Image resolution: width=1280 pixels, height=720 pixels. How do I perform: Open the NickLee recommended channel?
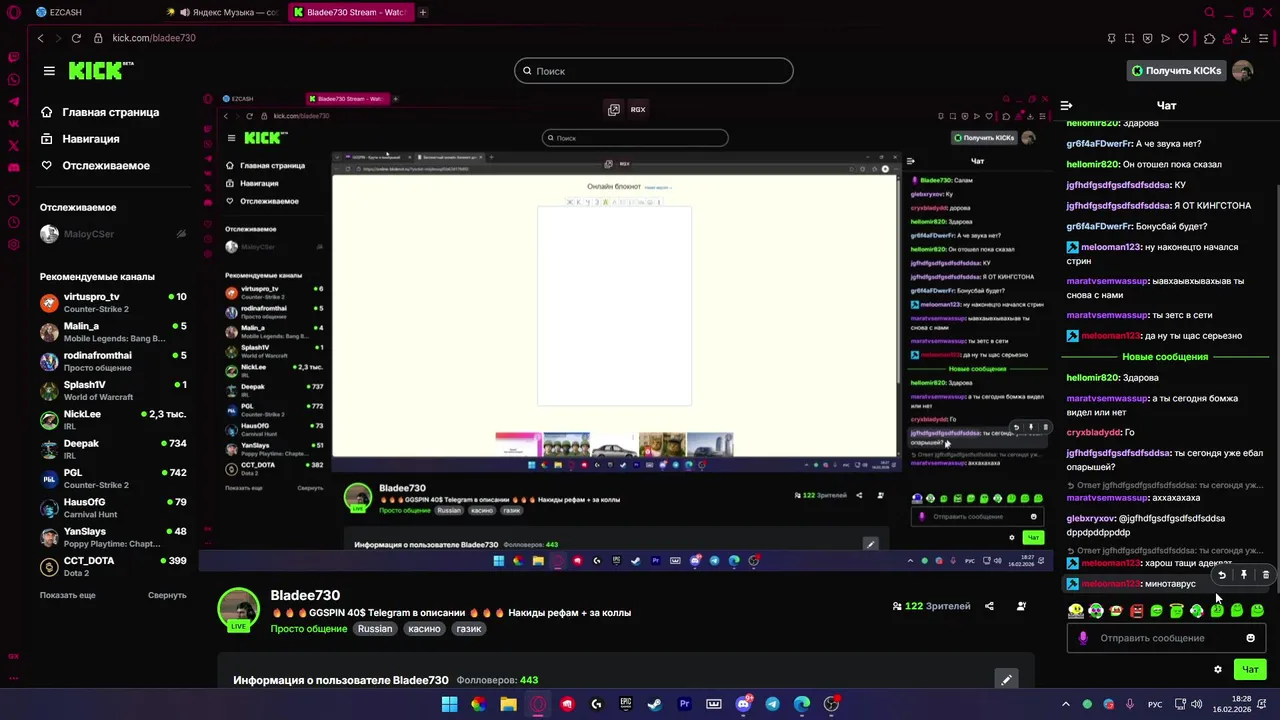pyautogui.click(x=113, y=420)
